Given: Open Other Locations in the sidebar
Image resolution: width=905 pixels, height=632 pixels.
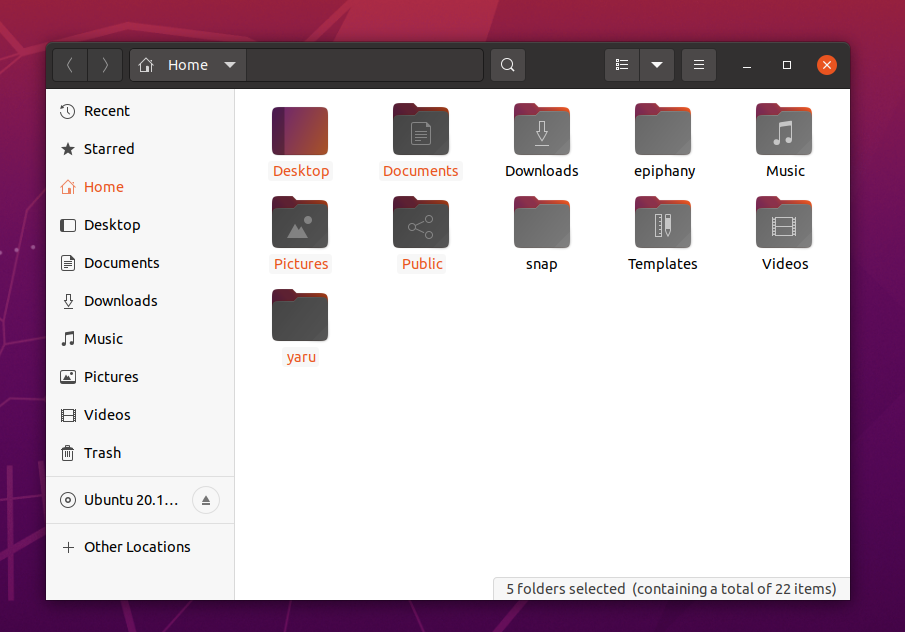Looking at the screenshot, I should 140,547.
